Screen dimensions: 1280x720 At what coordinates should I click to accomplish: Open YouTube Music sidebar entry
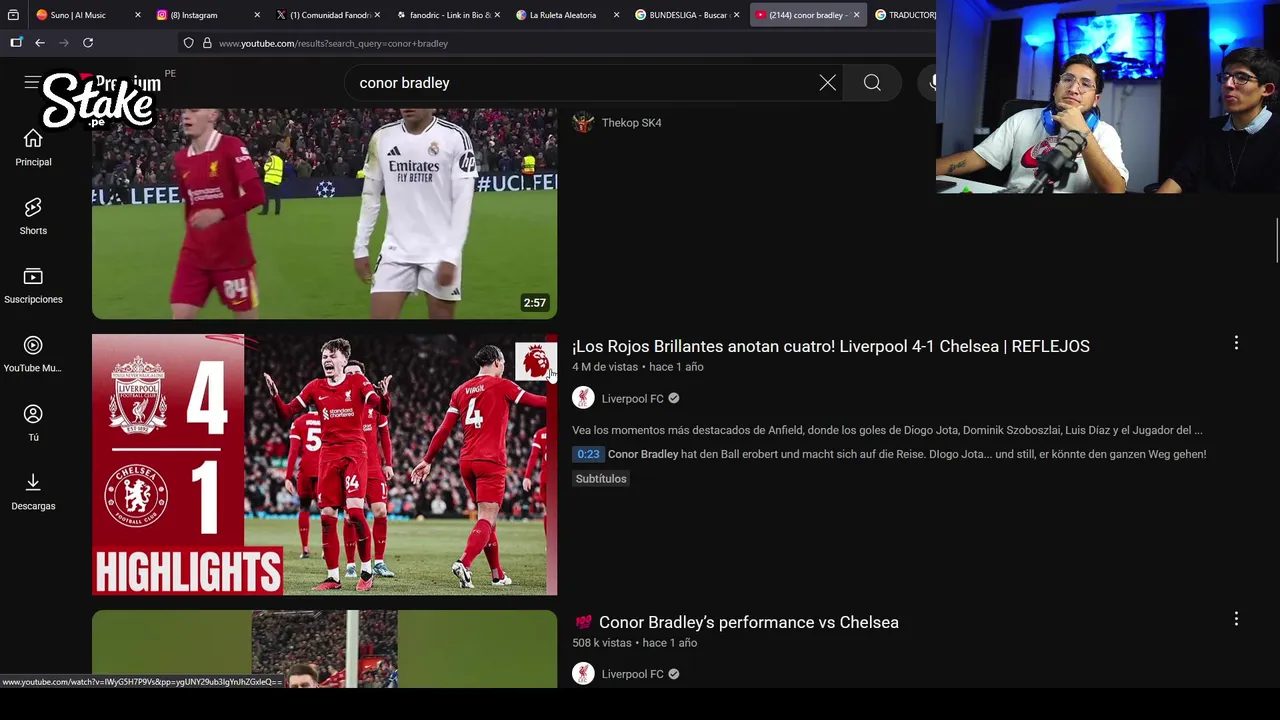33,354
